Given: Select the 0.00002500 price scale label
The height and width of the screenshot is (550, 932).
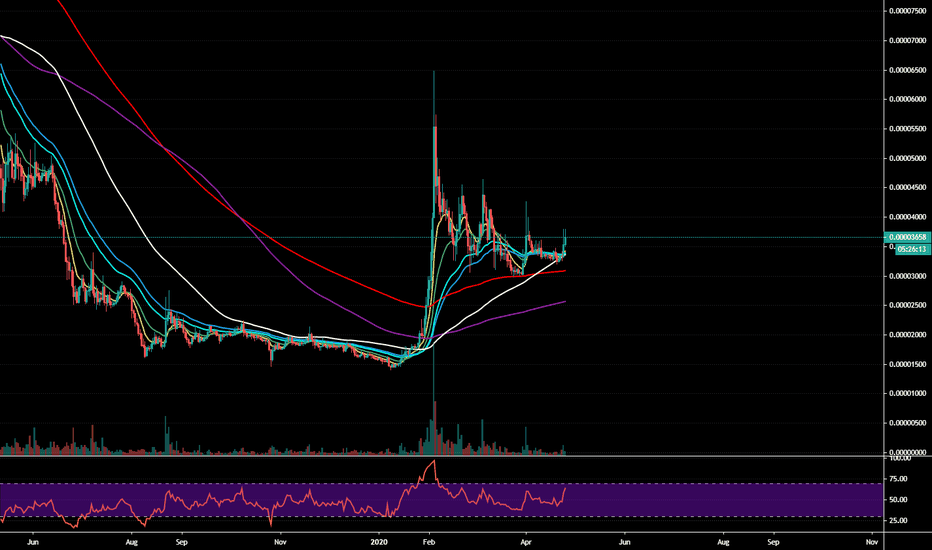Looking at the screenshot, I should (908, 306).
